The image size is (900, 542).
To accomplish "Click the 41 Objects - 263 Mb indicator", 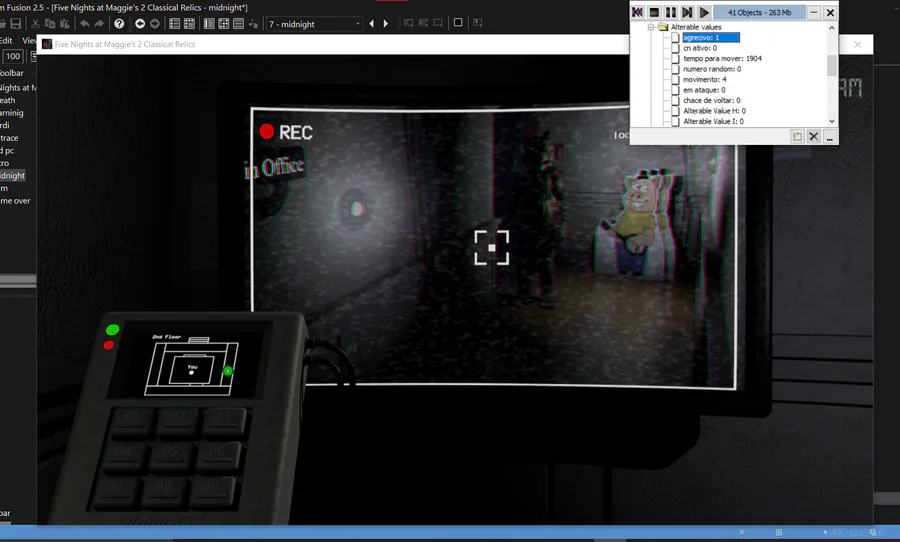I will coord(759,12).
